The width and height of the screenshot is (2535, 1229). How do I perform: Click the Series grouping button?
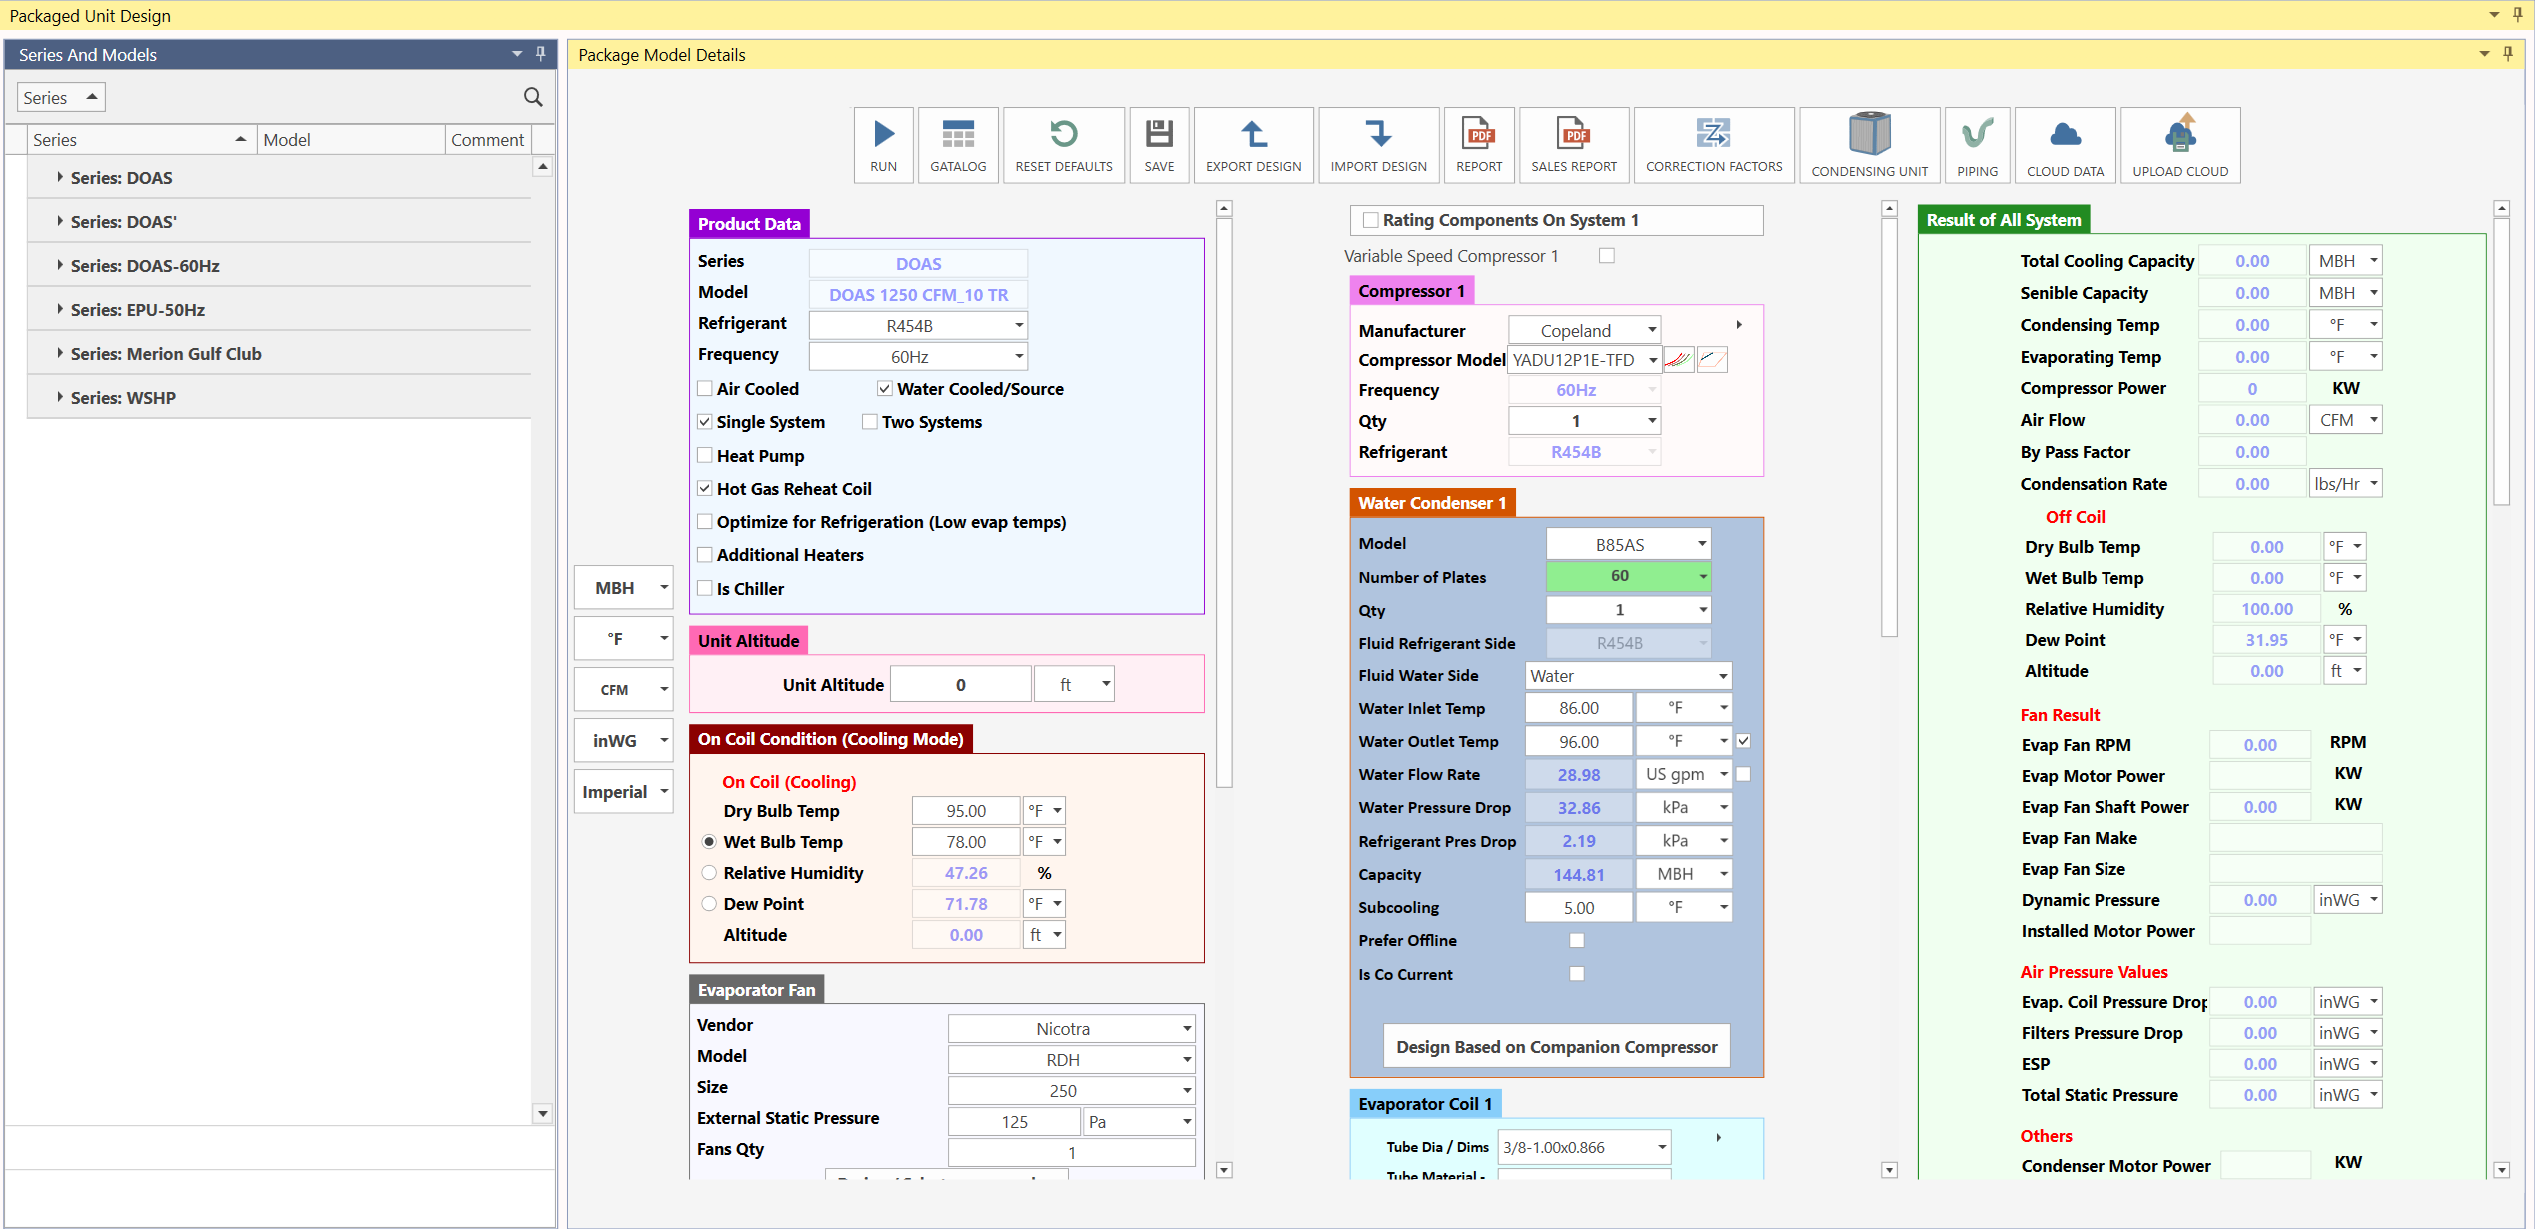pos(61,97)
